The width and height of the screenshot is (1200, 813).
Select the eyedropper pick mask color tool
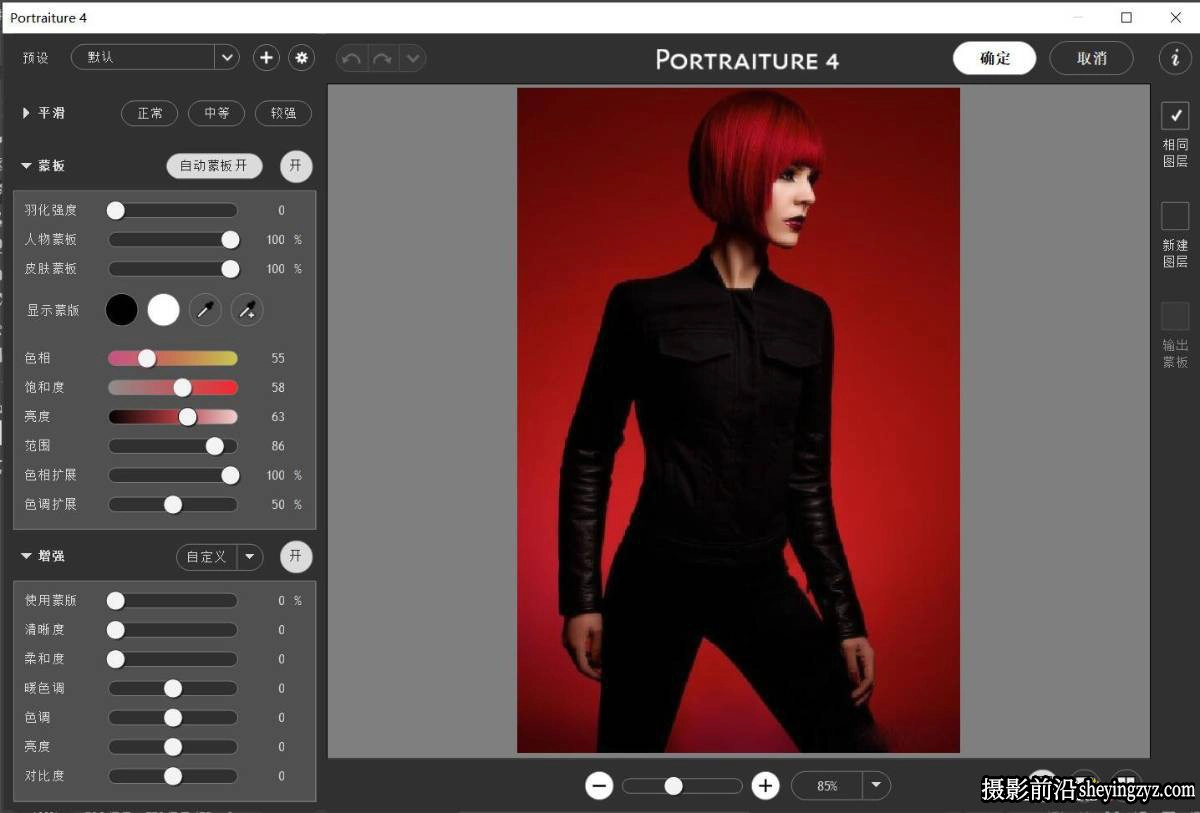click(205, 310)
